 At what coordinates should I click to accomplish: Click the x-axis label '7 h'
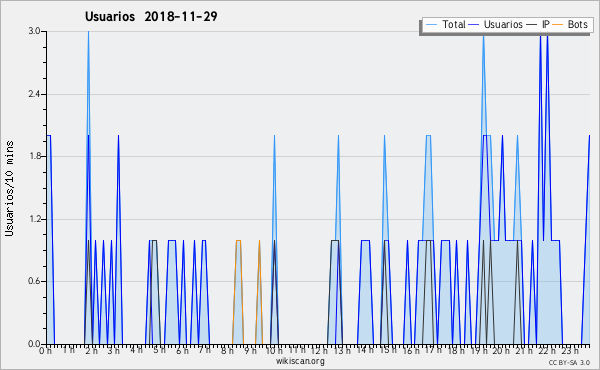pos(205,350)
